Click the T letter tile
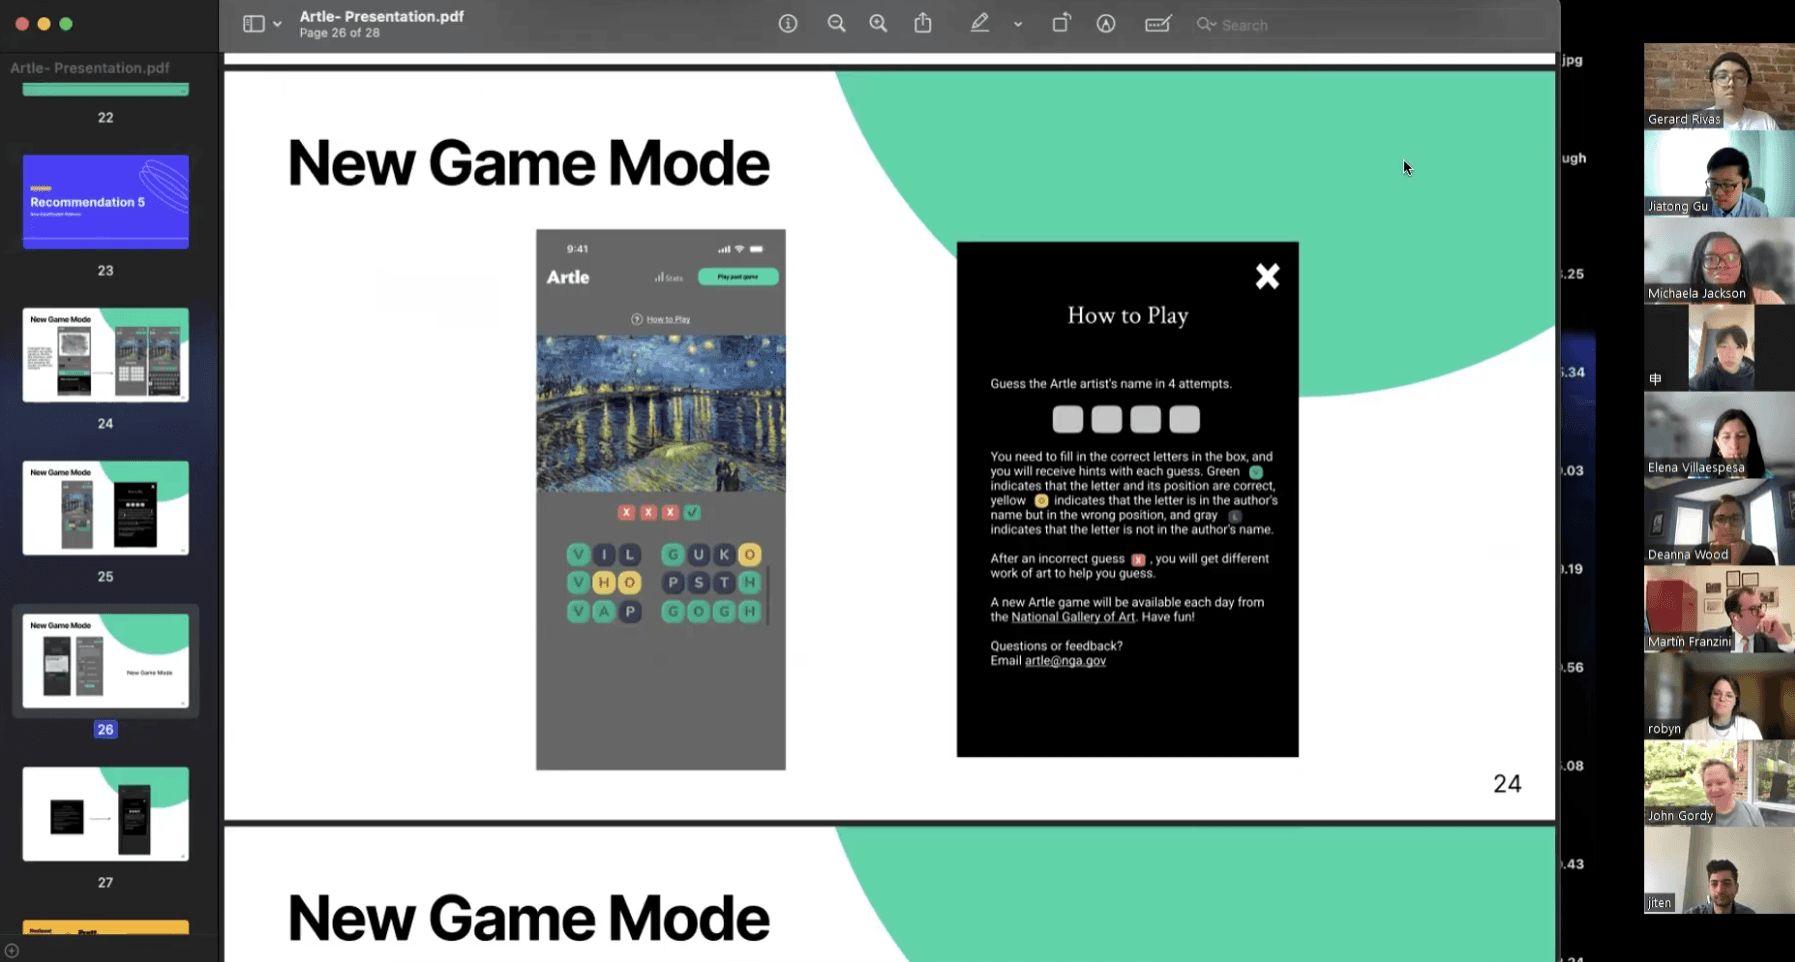1795x962 pixels. (x=724, y=582)
